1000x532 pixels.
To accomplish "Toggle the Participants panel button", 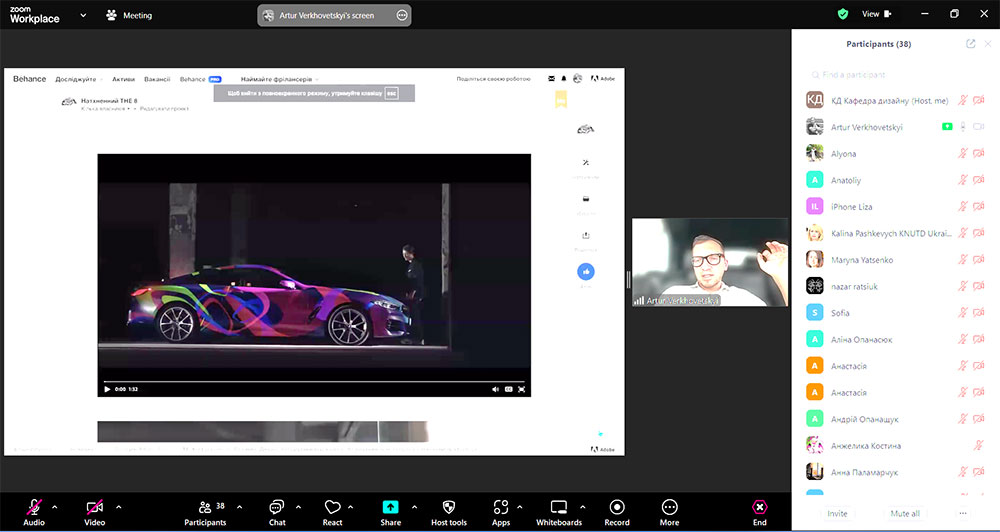I will [205, 512].
